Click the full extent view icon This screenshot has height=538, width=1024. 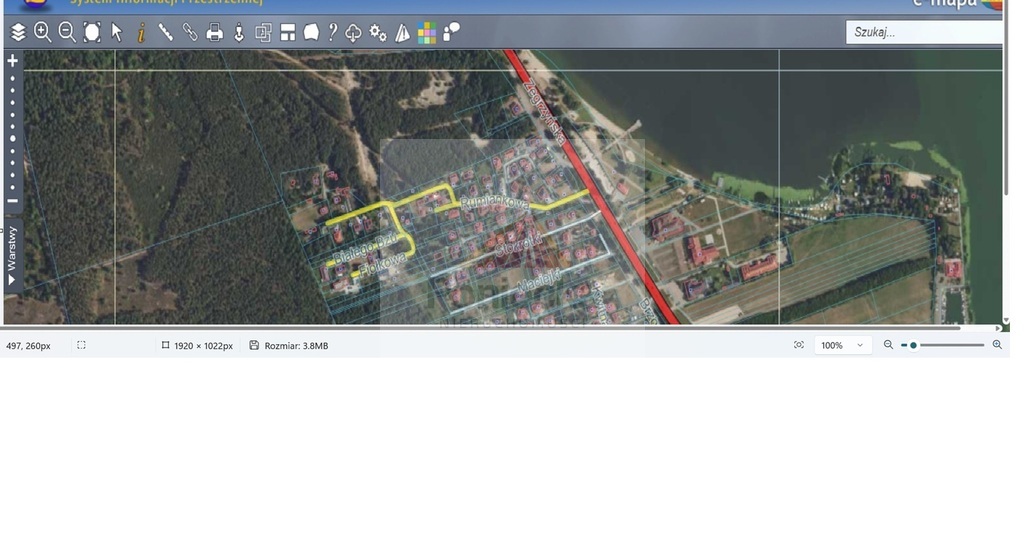pyautogui.click(x=92, y=33)
